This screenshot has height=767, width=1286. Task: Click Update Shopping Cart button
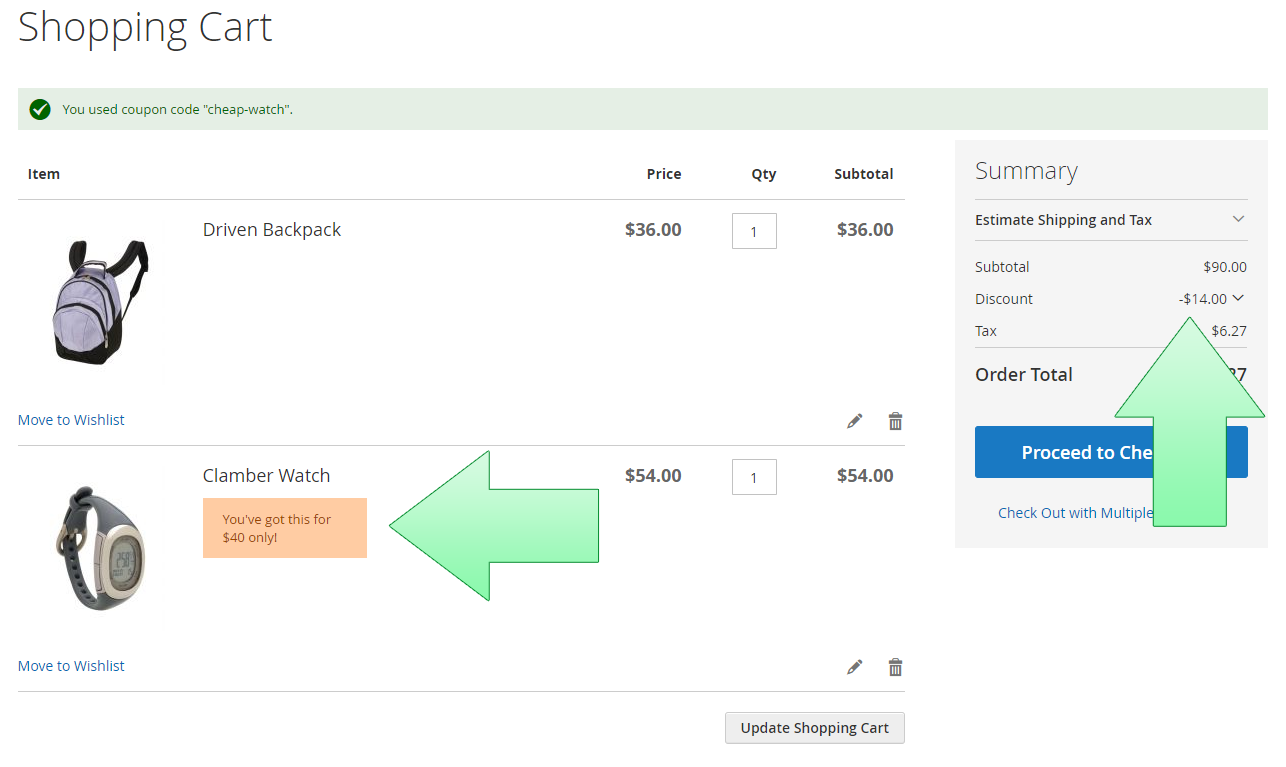tap(814, 728)
